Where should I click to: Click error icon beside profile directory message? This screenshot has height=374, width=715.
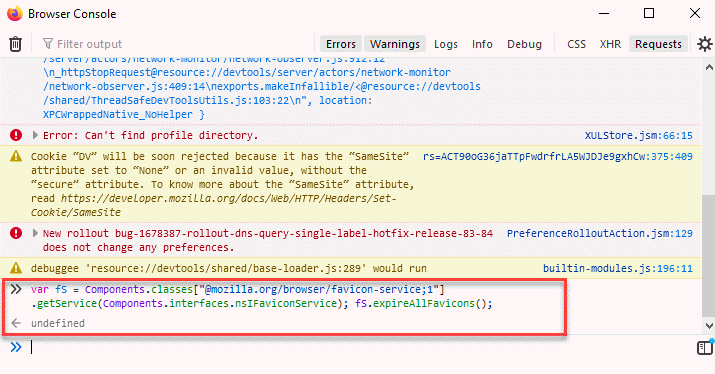click(x=16, y=135)
